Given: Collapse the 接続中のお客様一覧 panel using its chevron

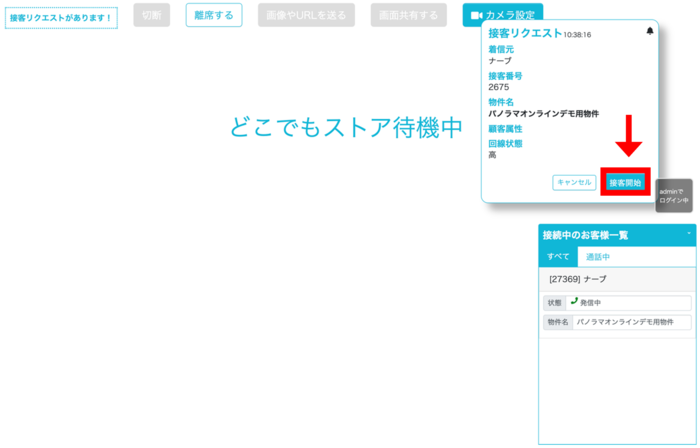Looking at the screenshot, I should pos(689,233).
